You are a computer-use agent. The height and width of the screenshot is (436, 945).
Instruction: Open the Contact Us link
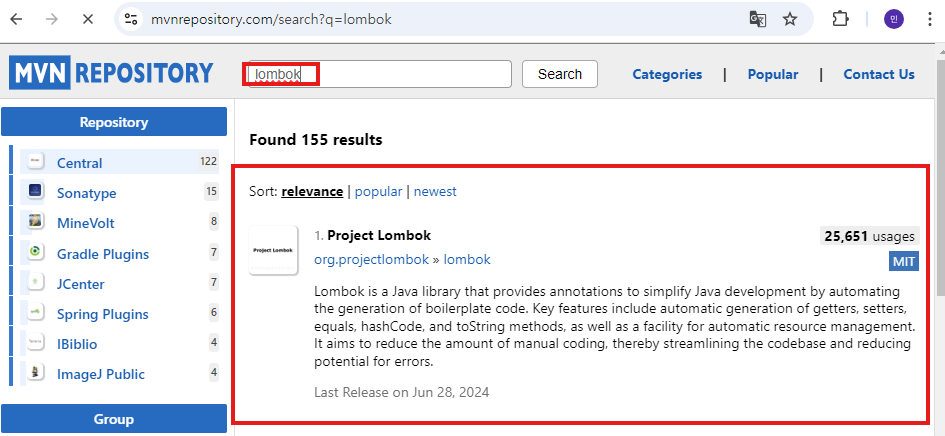tap(879, 74)
